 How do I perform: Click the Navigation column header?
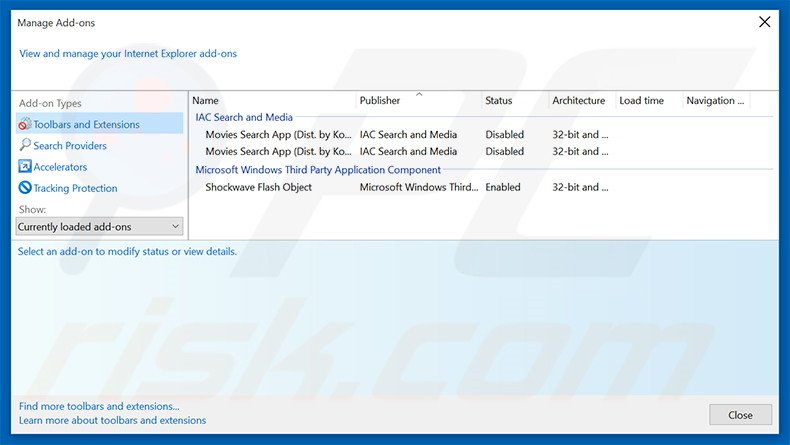point(716,100)
